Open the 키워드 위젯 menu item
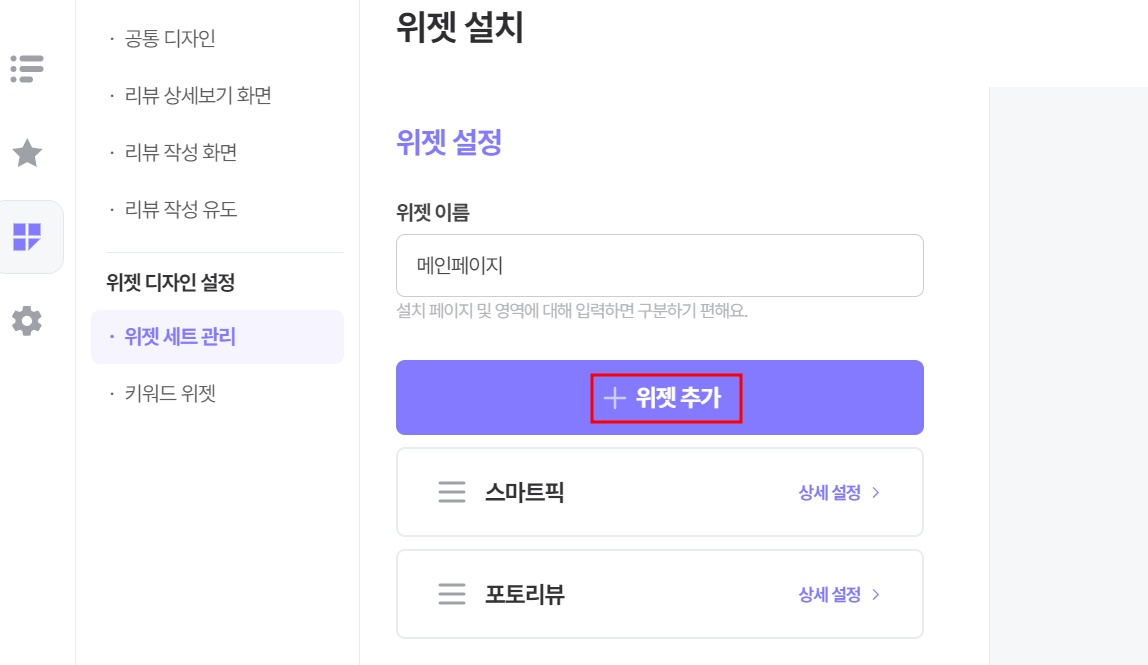Image resolution: width=1148 pixels, height=665 pixels. click(x=170, y=394)
